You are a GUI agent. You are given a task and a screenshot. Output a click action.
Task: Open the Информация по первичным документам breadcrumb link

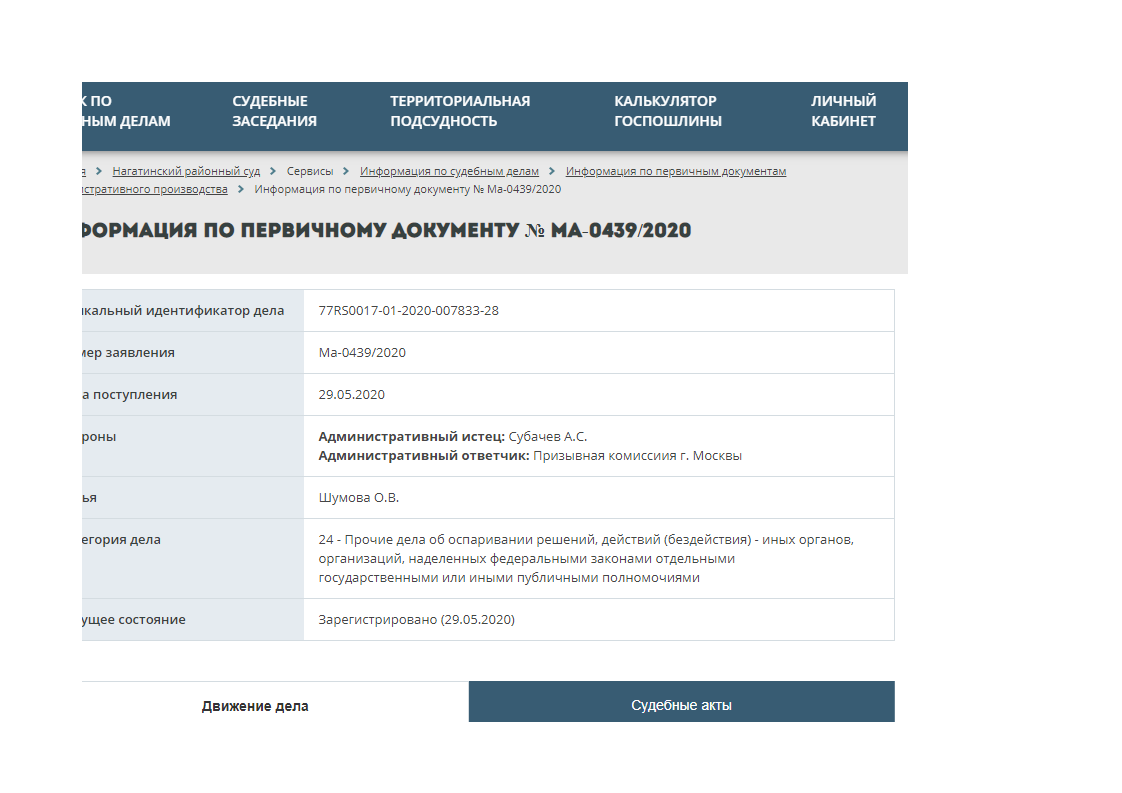[676, 171]
